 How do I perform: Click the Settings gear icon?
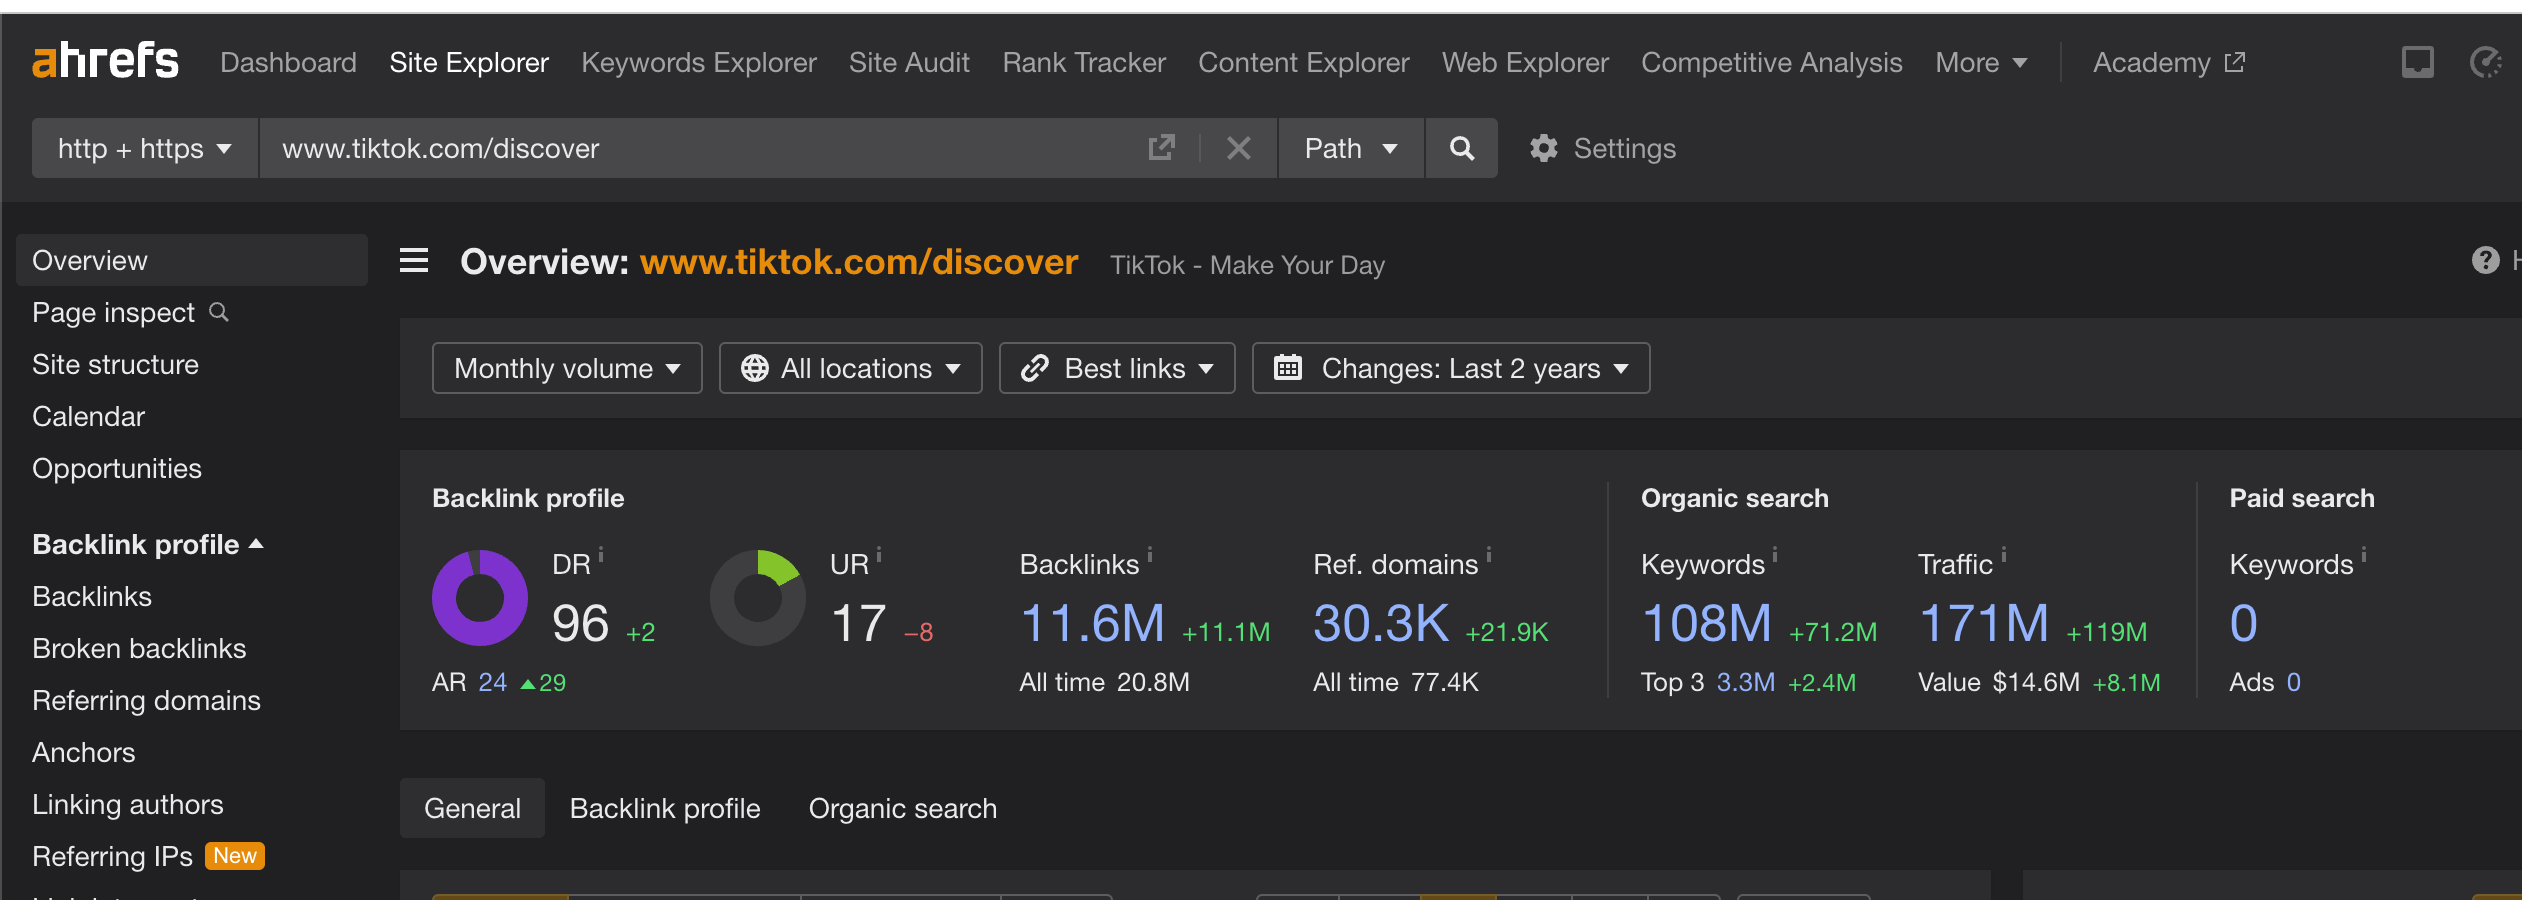[1543, 148]
